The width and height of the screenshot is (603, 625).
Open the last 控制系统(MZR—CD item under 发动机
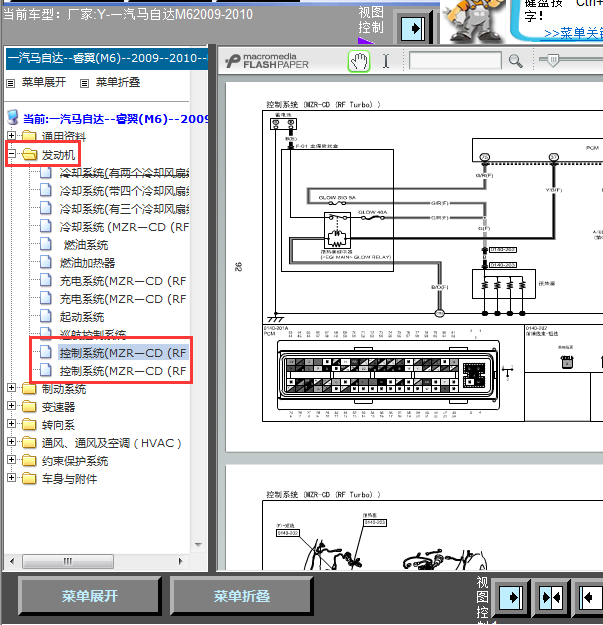pyautogui.click(x=123, y=371)
